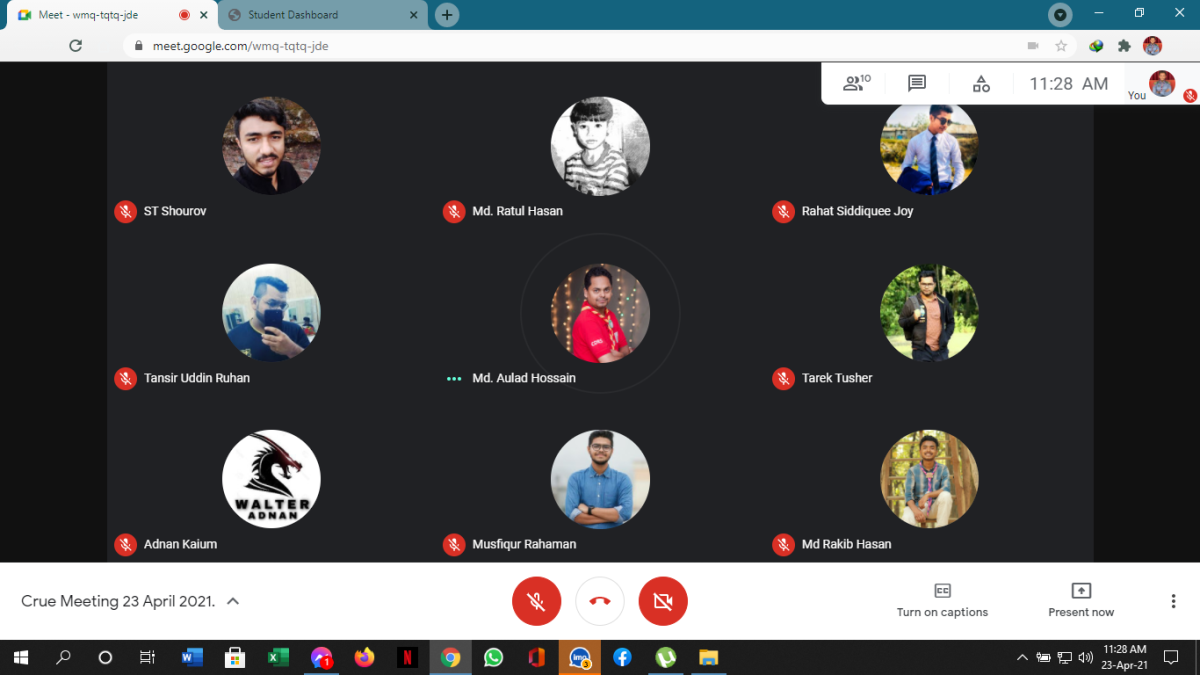Open the Meet activities panel

(x=980, y=84)
